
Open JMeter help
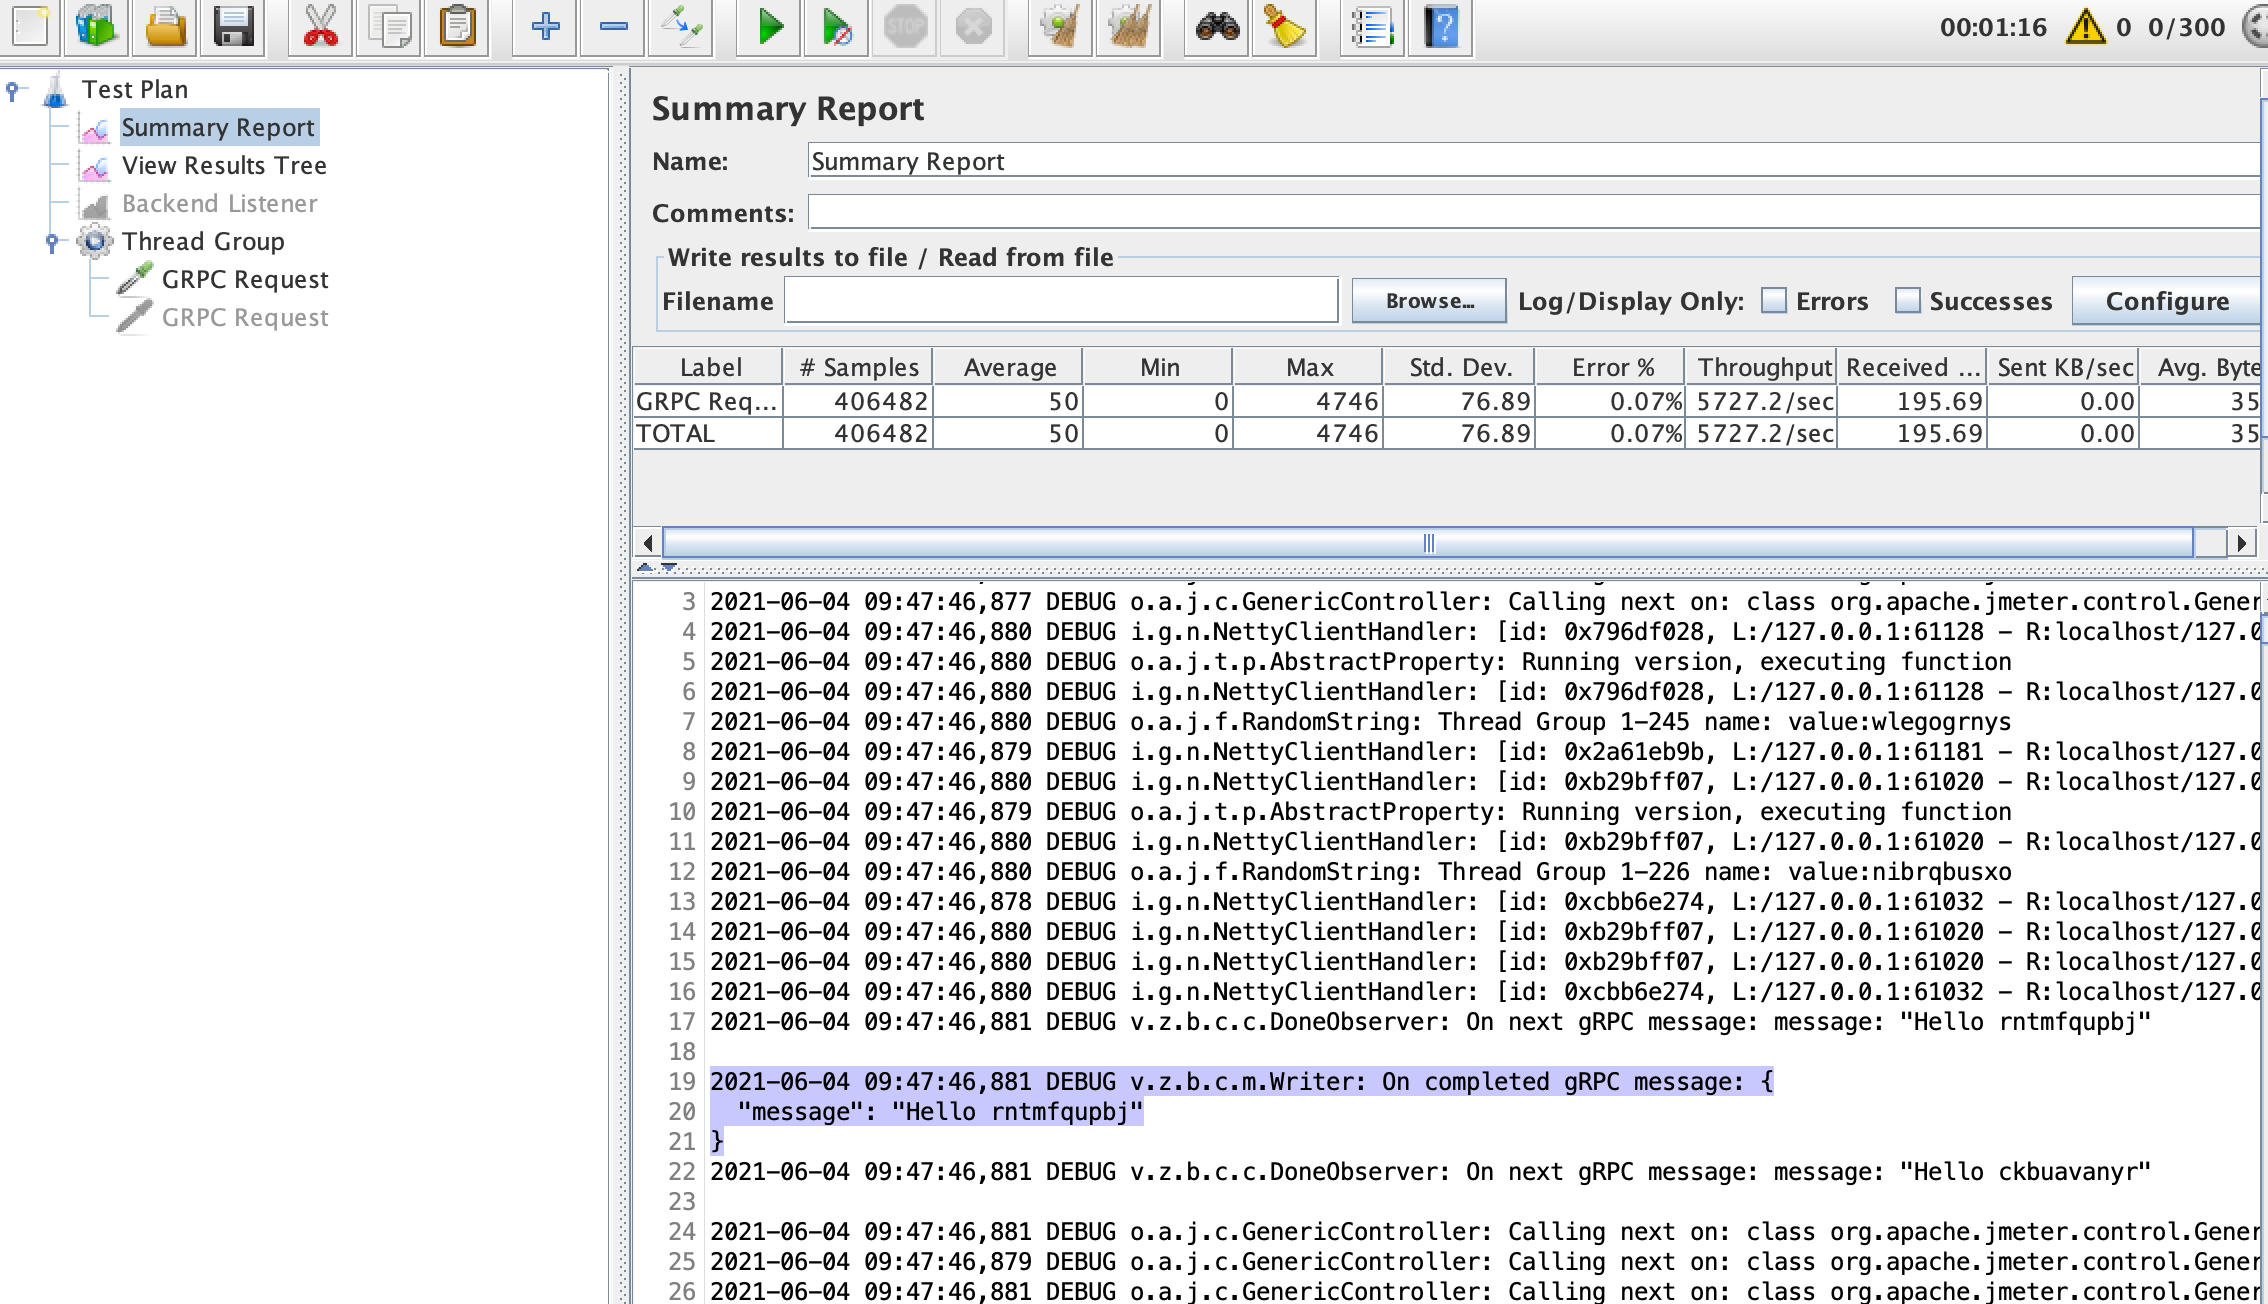point(1440,27)
